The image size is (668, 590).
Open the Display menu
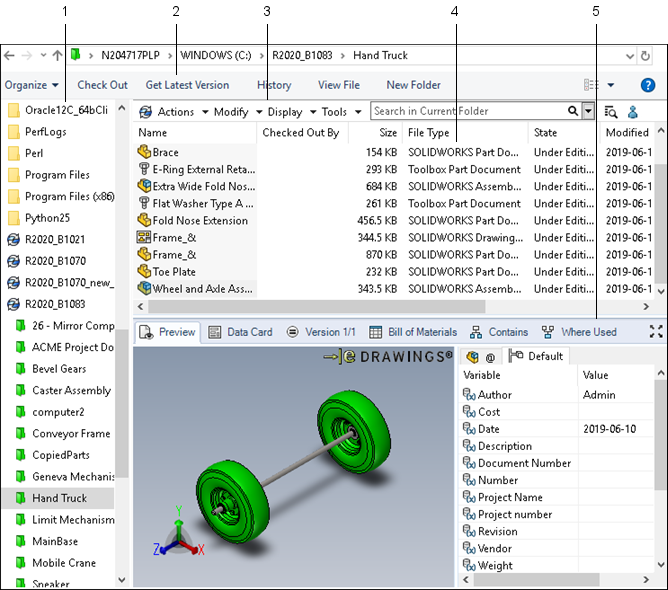pyautogui.click(x=292, y=112)
